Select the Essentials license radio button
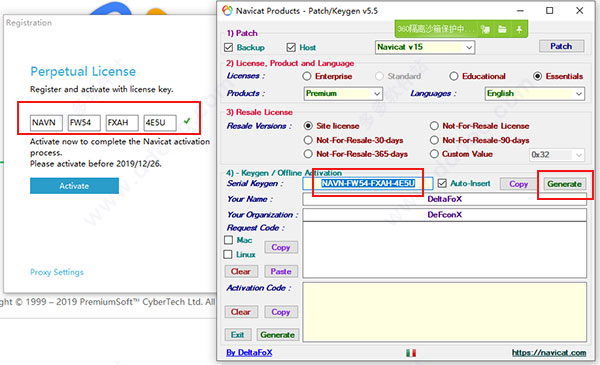600x365 pixels. [537, 76]
